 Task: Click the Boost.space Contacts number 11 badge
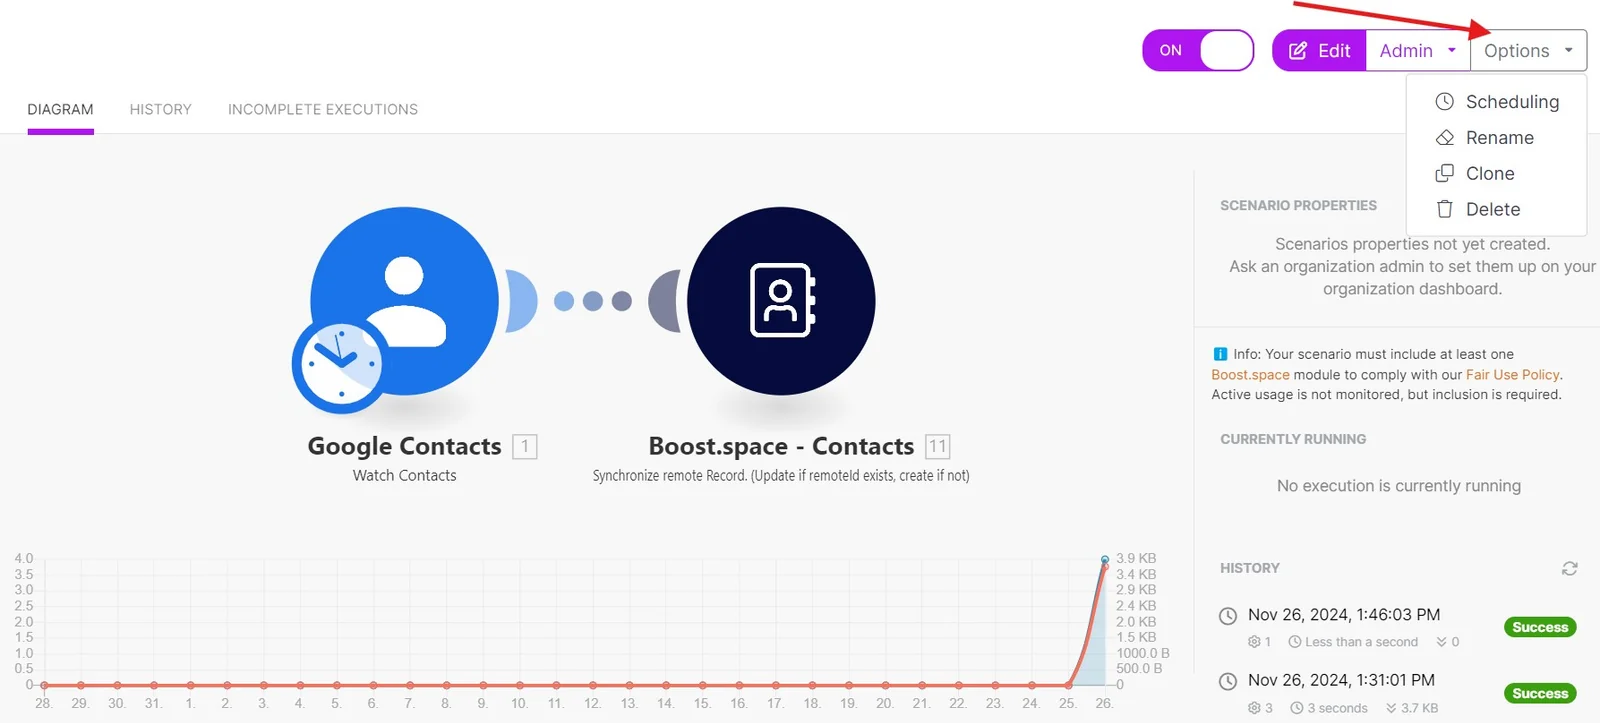[937, 446]
